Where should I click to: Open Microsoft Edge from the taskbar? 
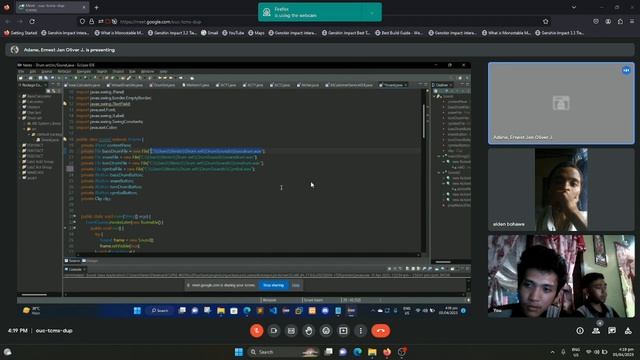click(x=358, y=352)
